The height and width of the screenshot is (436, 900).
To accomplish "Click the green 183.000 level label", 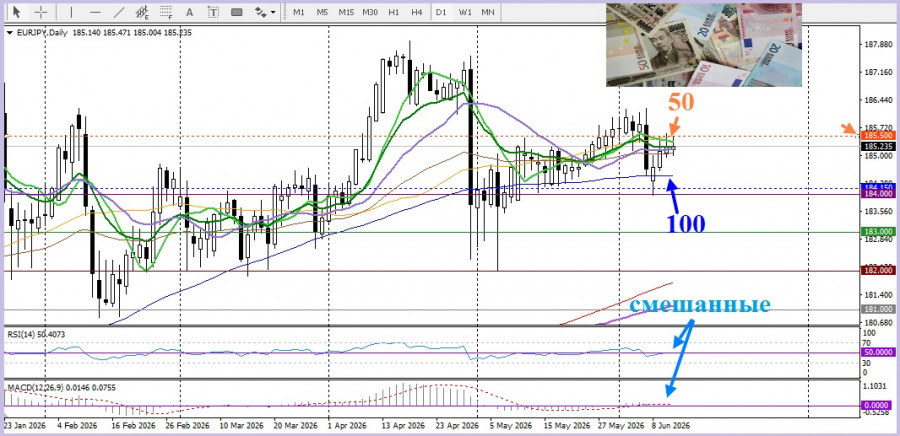I will click(876, 231).
